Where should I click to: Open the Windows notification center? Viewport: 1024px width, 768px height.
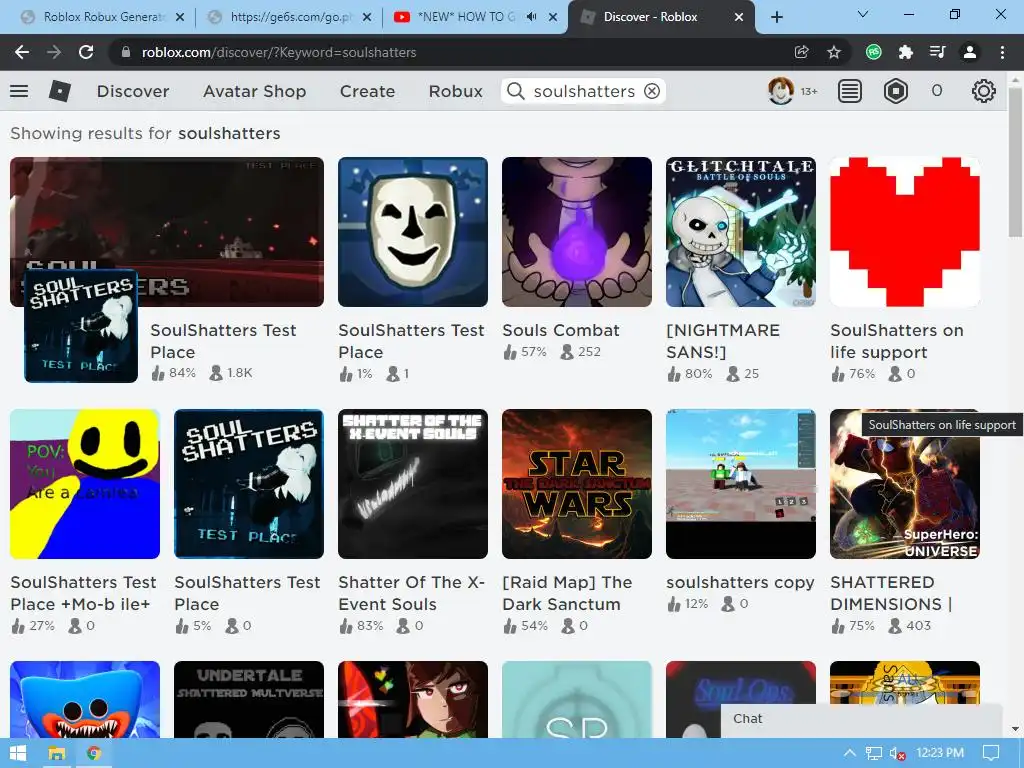tap(991, 753)
